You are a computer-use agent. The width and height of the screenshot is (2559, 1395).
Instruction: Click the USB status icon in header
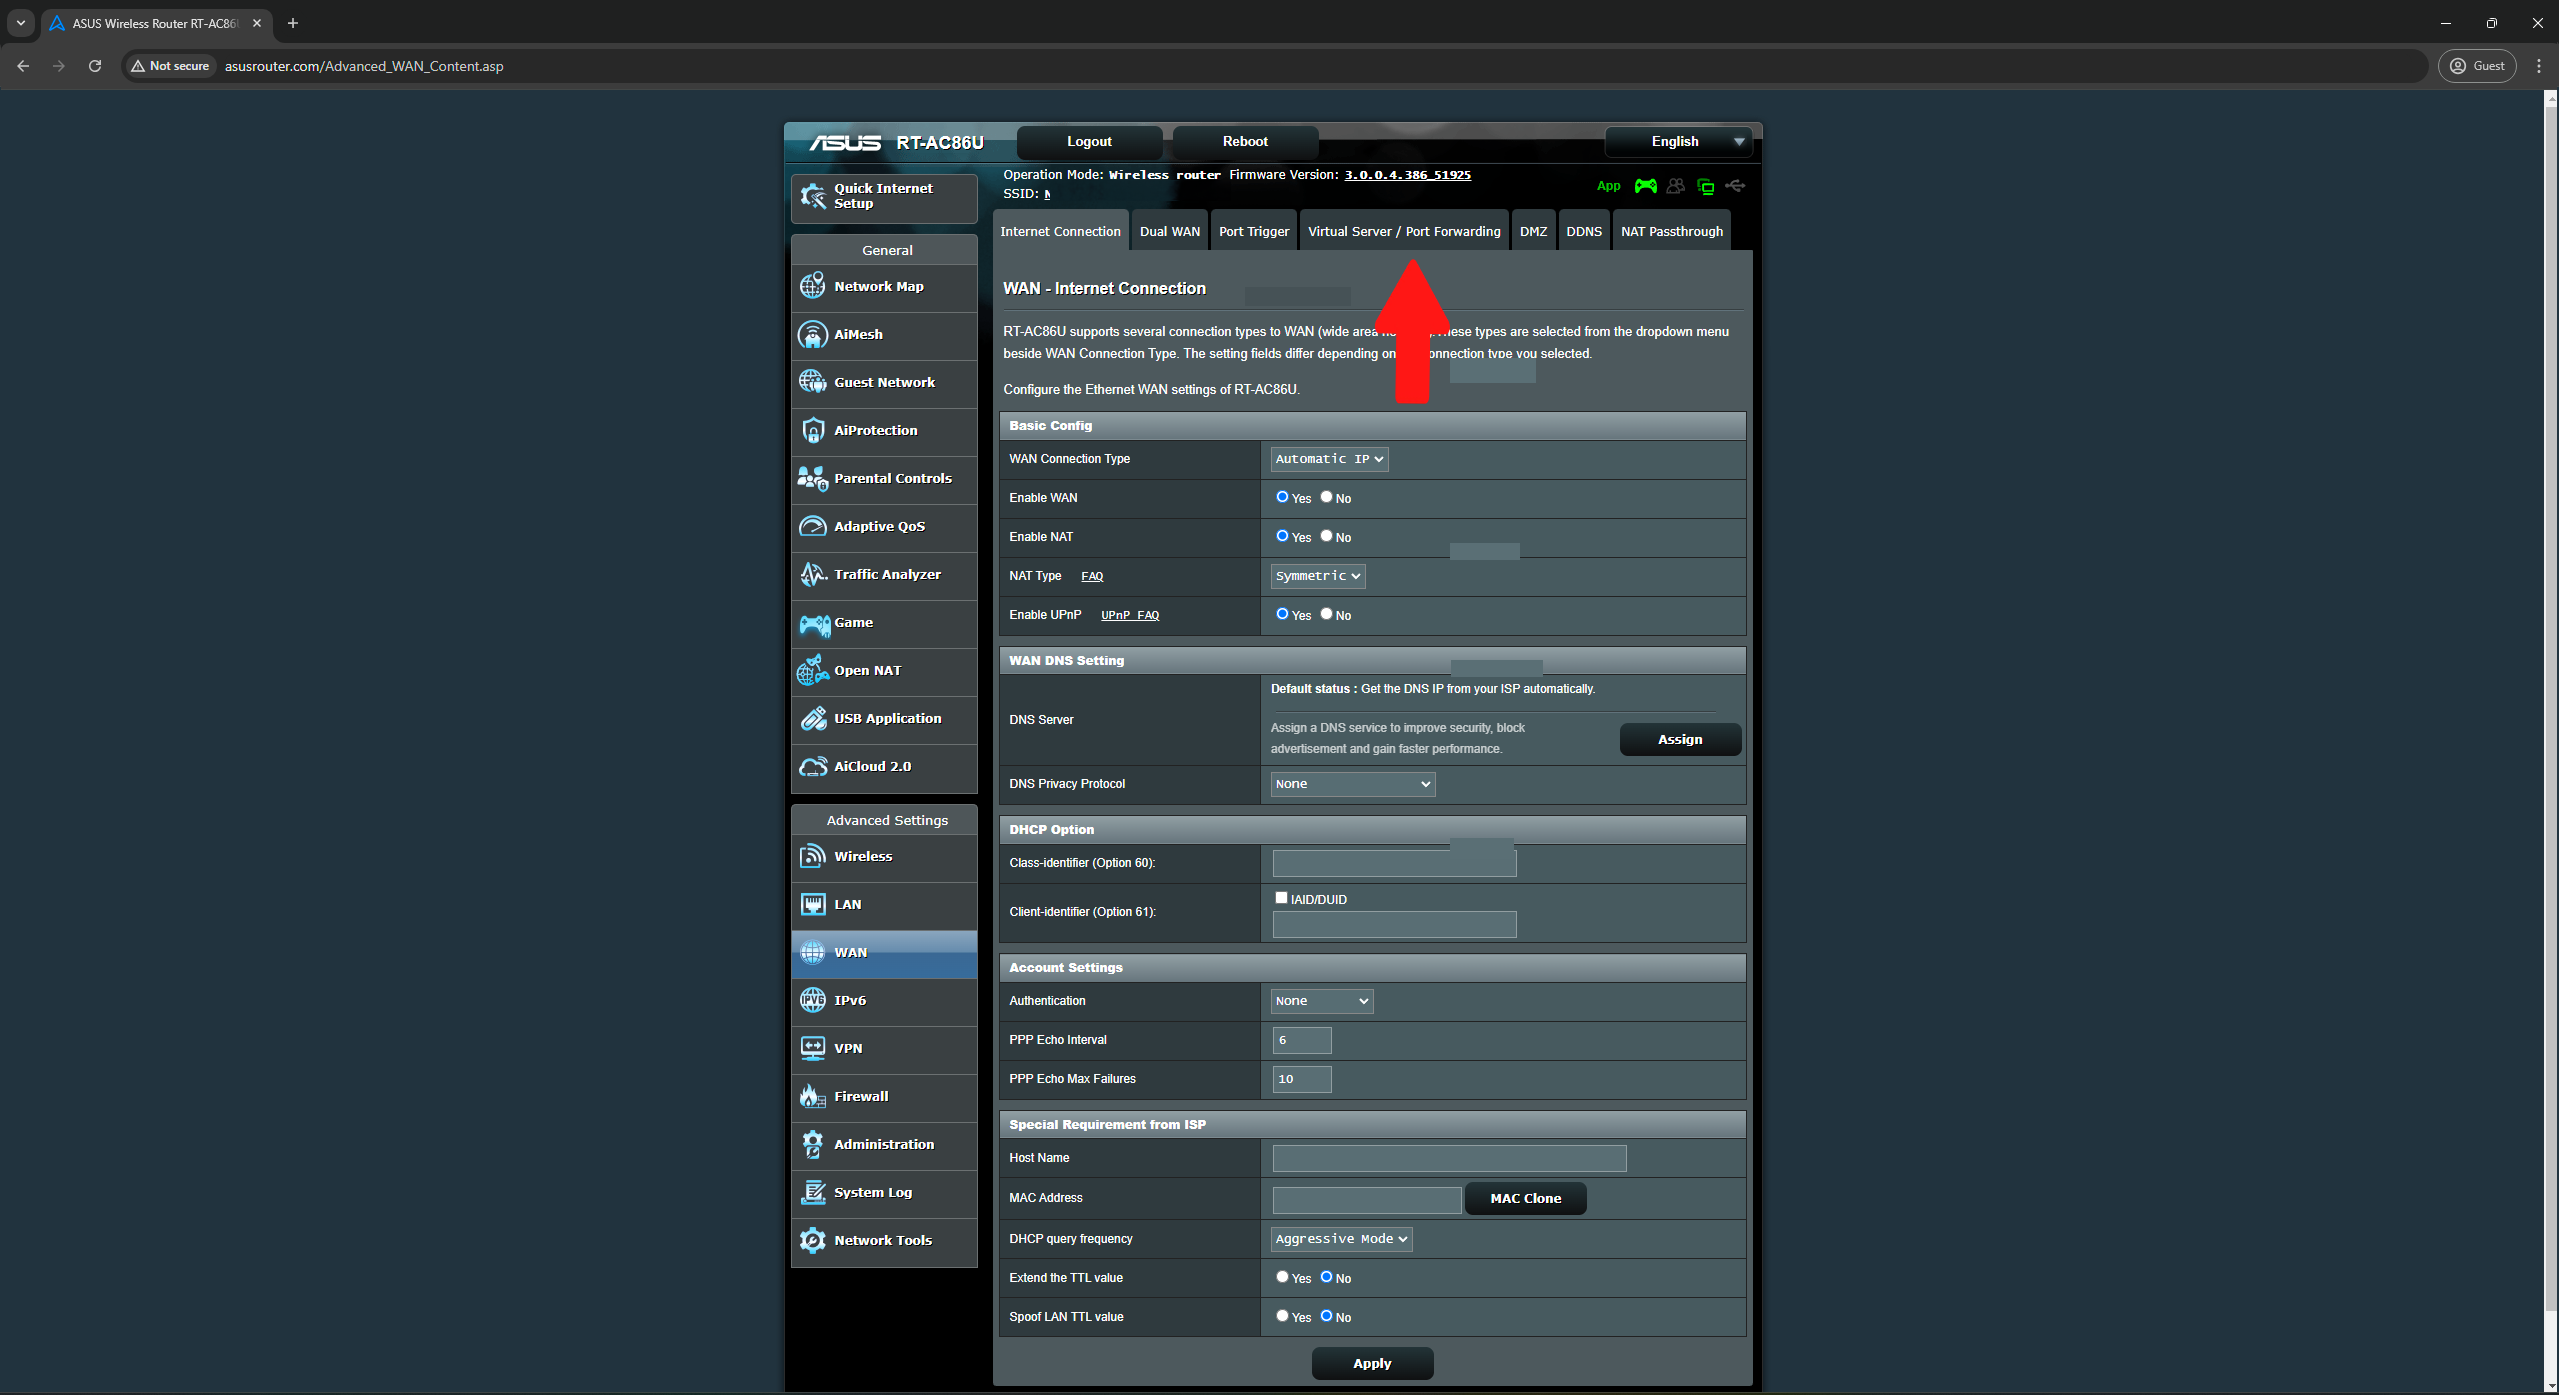pyautogui.click(x=1736, y=186)
